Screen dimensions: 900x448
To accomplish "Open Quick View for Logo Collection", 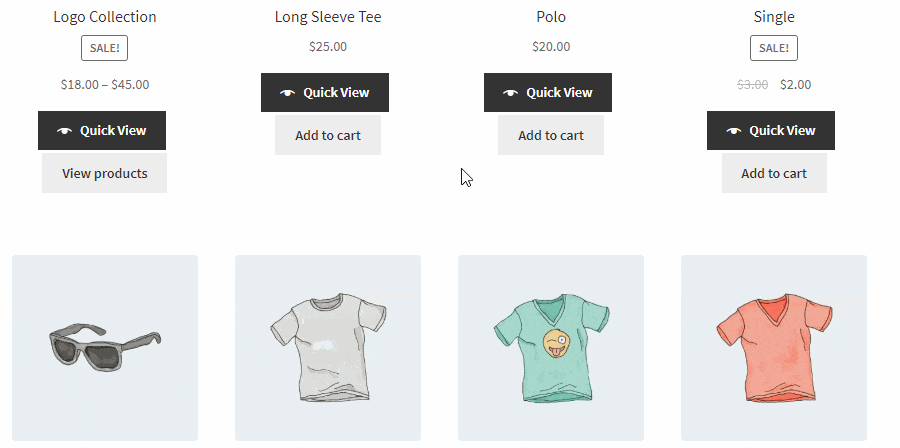I will 102,131.
